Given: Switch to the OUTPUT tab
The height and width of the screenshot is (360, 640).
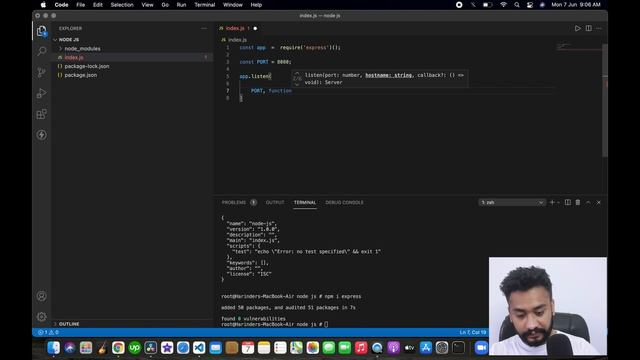Looking at the screenshot, I should point(275,202).
